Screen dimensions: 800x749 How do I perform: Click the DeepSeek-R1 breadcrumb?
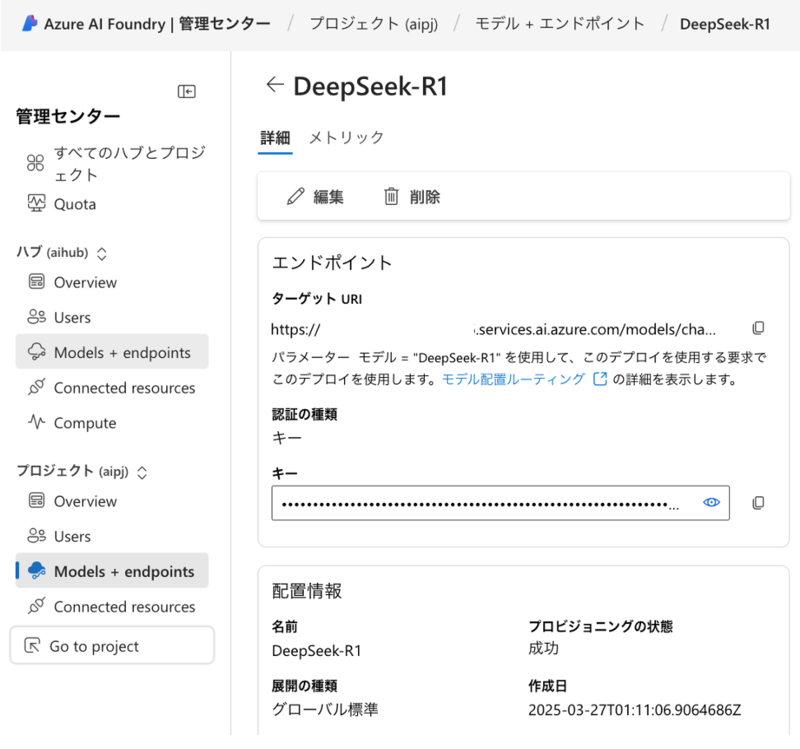tap(724, 23)
